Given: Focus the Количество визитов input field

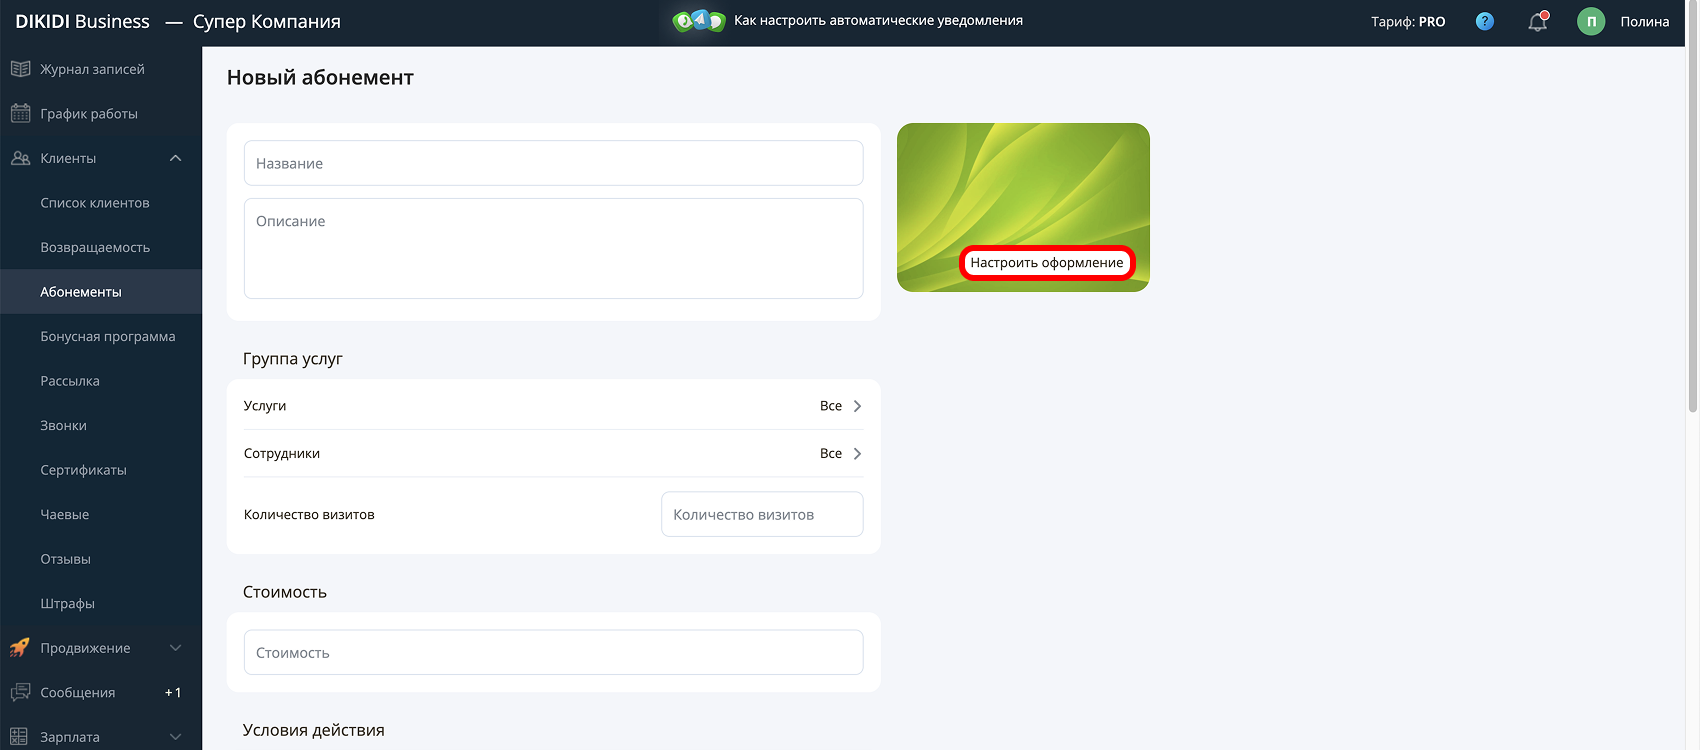Looking at the screenshot, I should coord(762,514).
